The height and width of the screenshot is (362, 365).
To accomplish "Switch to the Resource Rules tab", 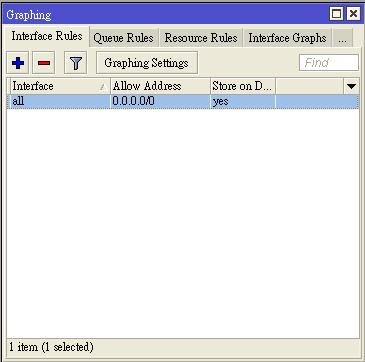I will tap(201, 38).
